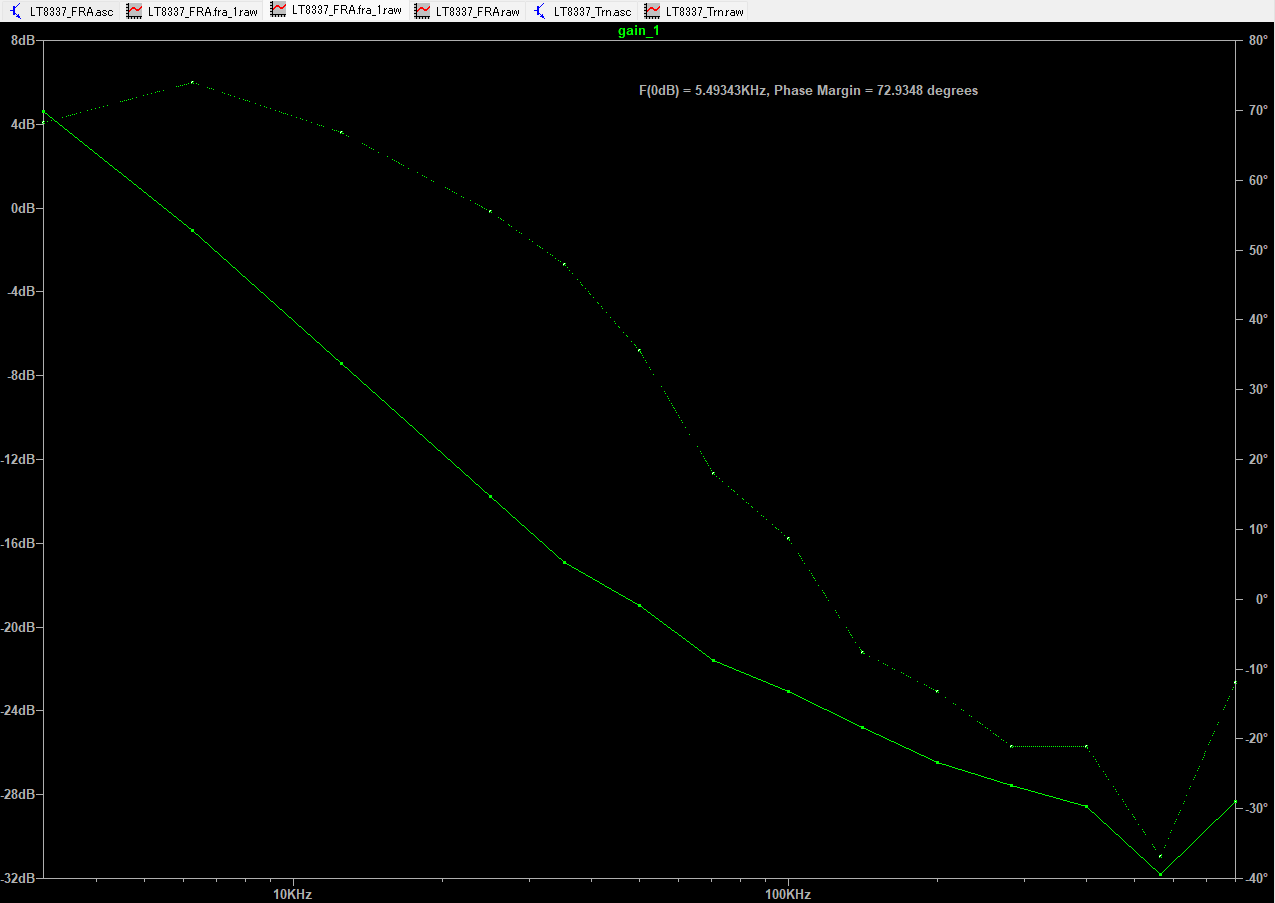Click the gain_1 trace label
Viewport: 1275px width, 903px height.
click(x=638, y=31)
